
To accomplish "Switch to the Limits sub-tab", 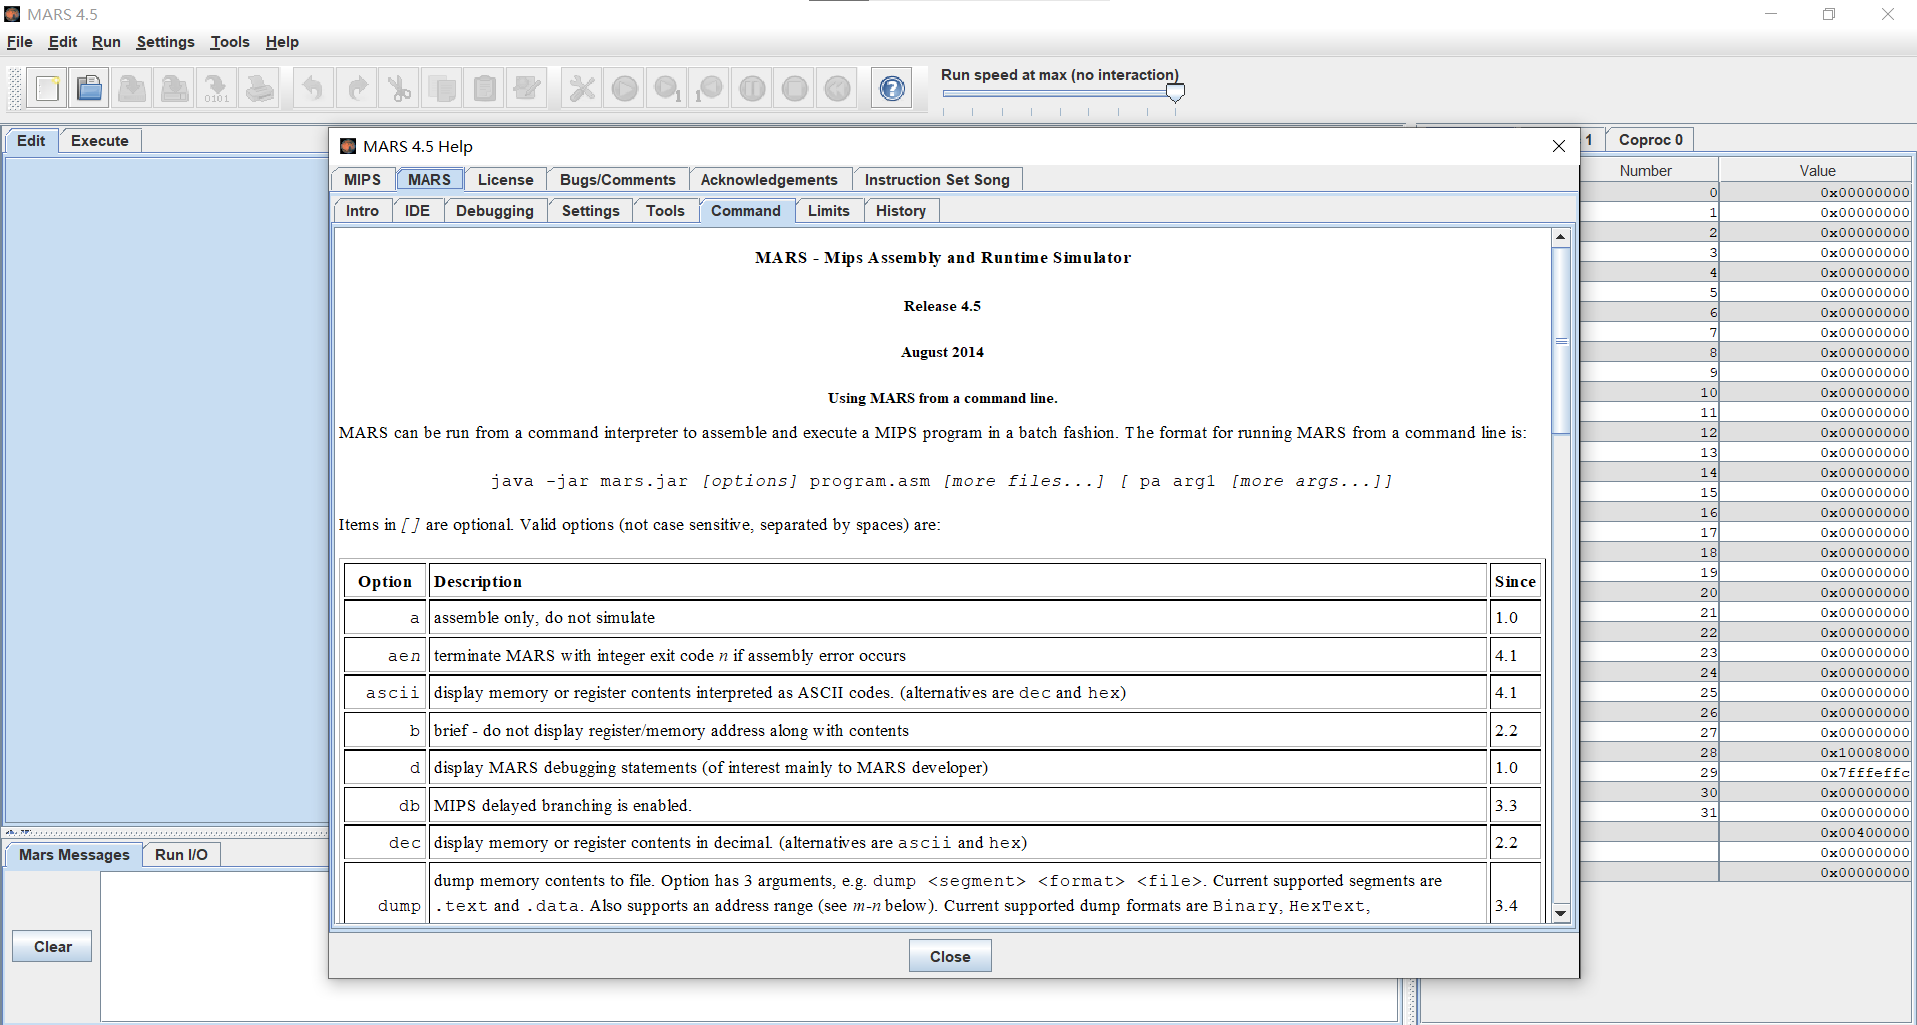I will [829, 211].
